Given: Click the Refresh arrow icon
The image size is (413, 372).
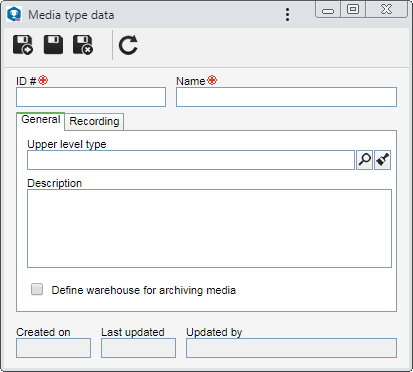Looking at the screenshot, I should 128,45.
